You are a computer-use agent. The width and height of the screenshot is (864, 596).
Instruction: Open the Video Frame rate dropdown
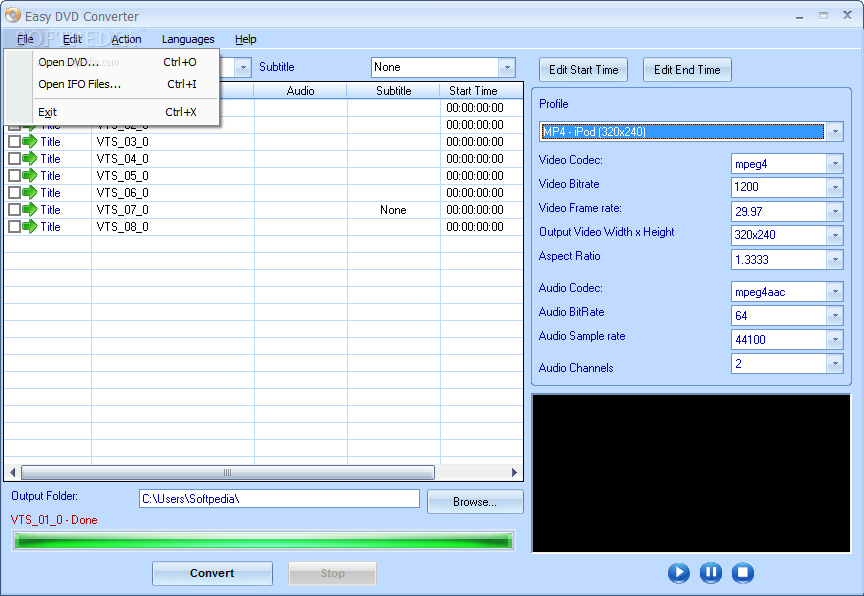click(835, 212)
